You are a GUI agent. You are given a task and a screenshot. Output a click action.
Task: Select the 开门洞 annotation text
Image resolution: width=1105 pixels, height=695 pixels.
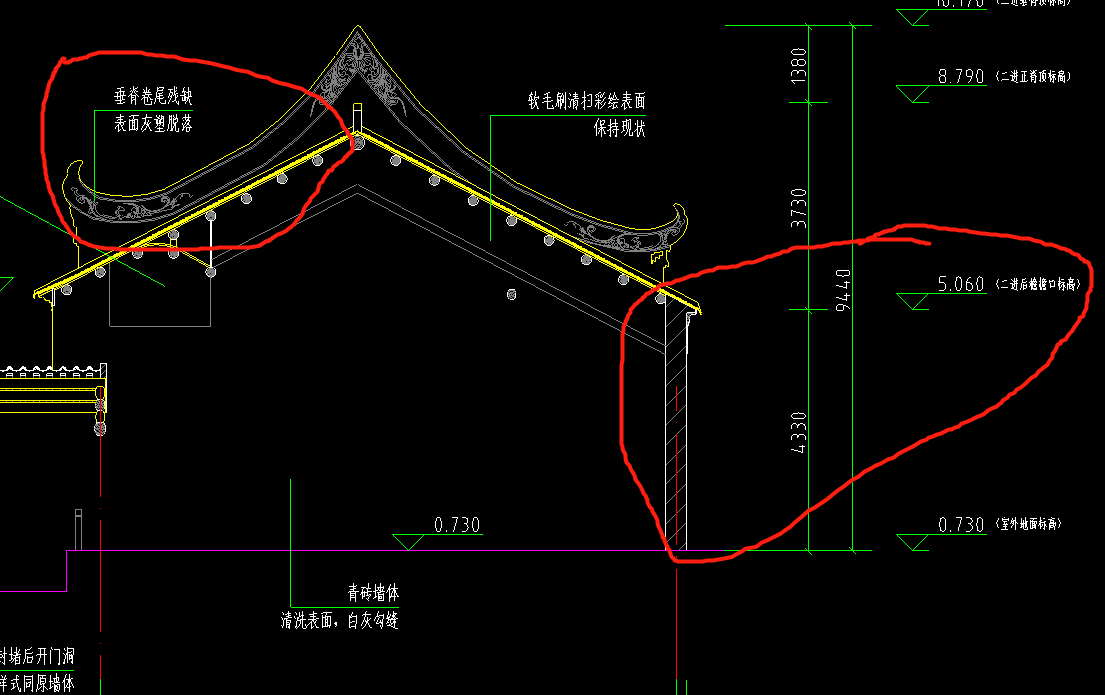point(54,656)
